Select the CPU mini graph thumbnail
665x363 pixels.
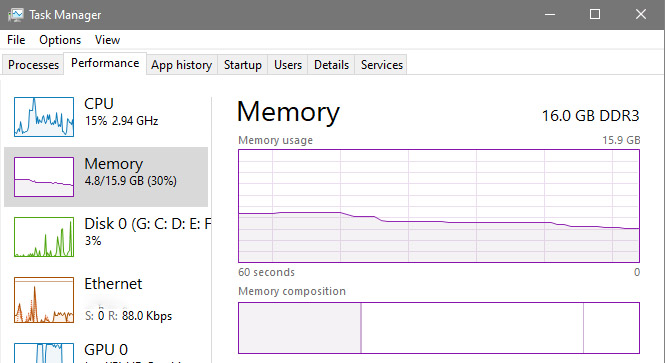[44, 117]
